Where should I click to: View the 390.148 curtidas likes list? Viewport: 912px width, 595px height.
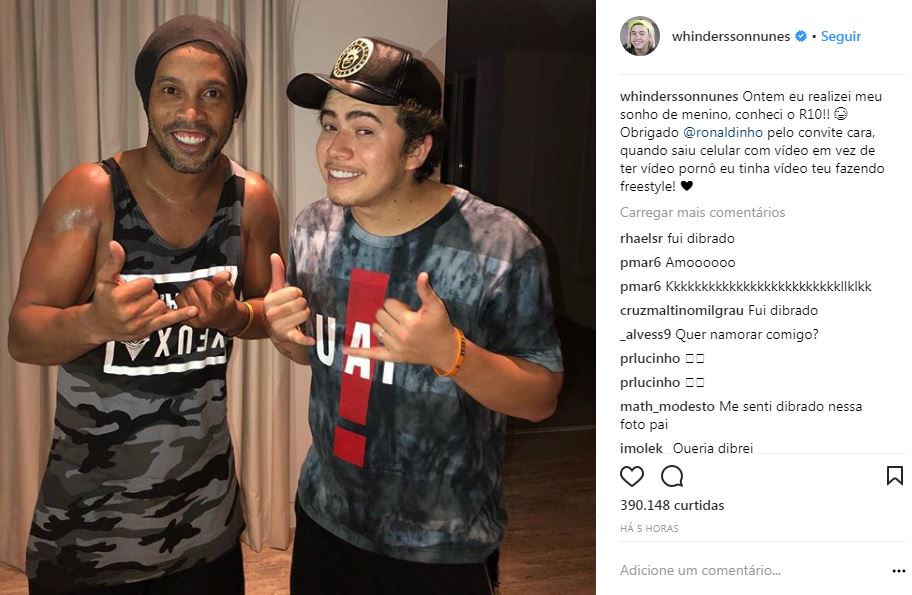(x=672, y=505)
